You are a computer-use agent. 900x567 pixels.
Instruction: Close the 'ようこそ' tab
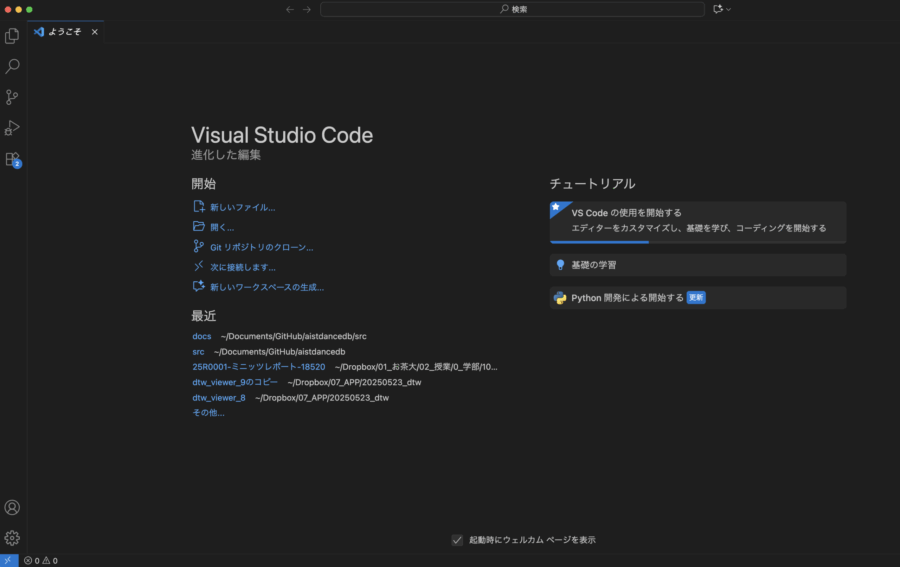tap(95, 32)
